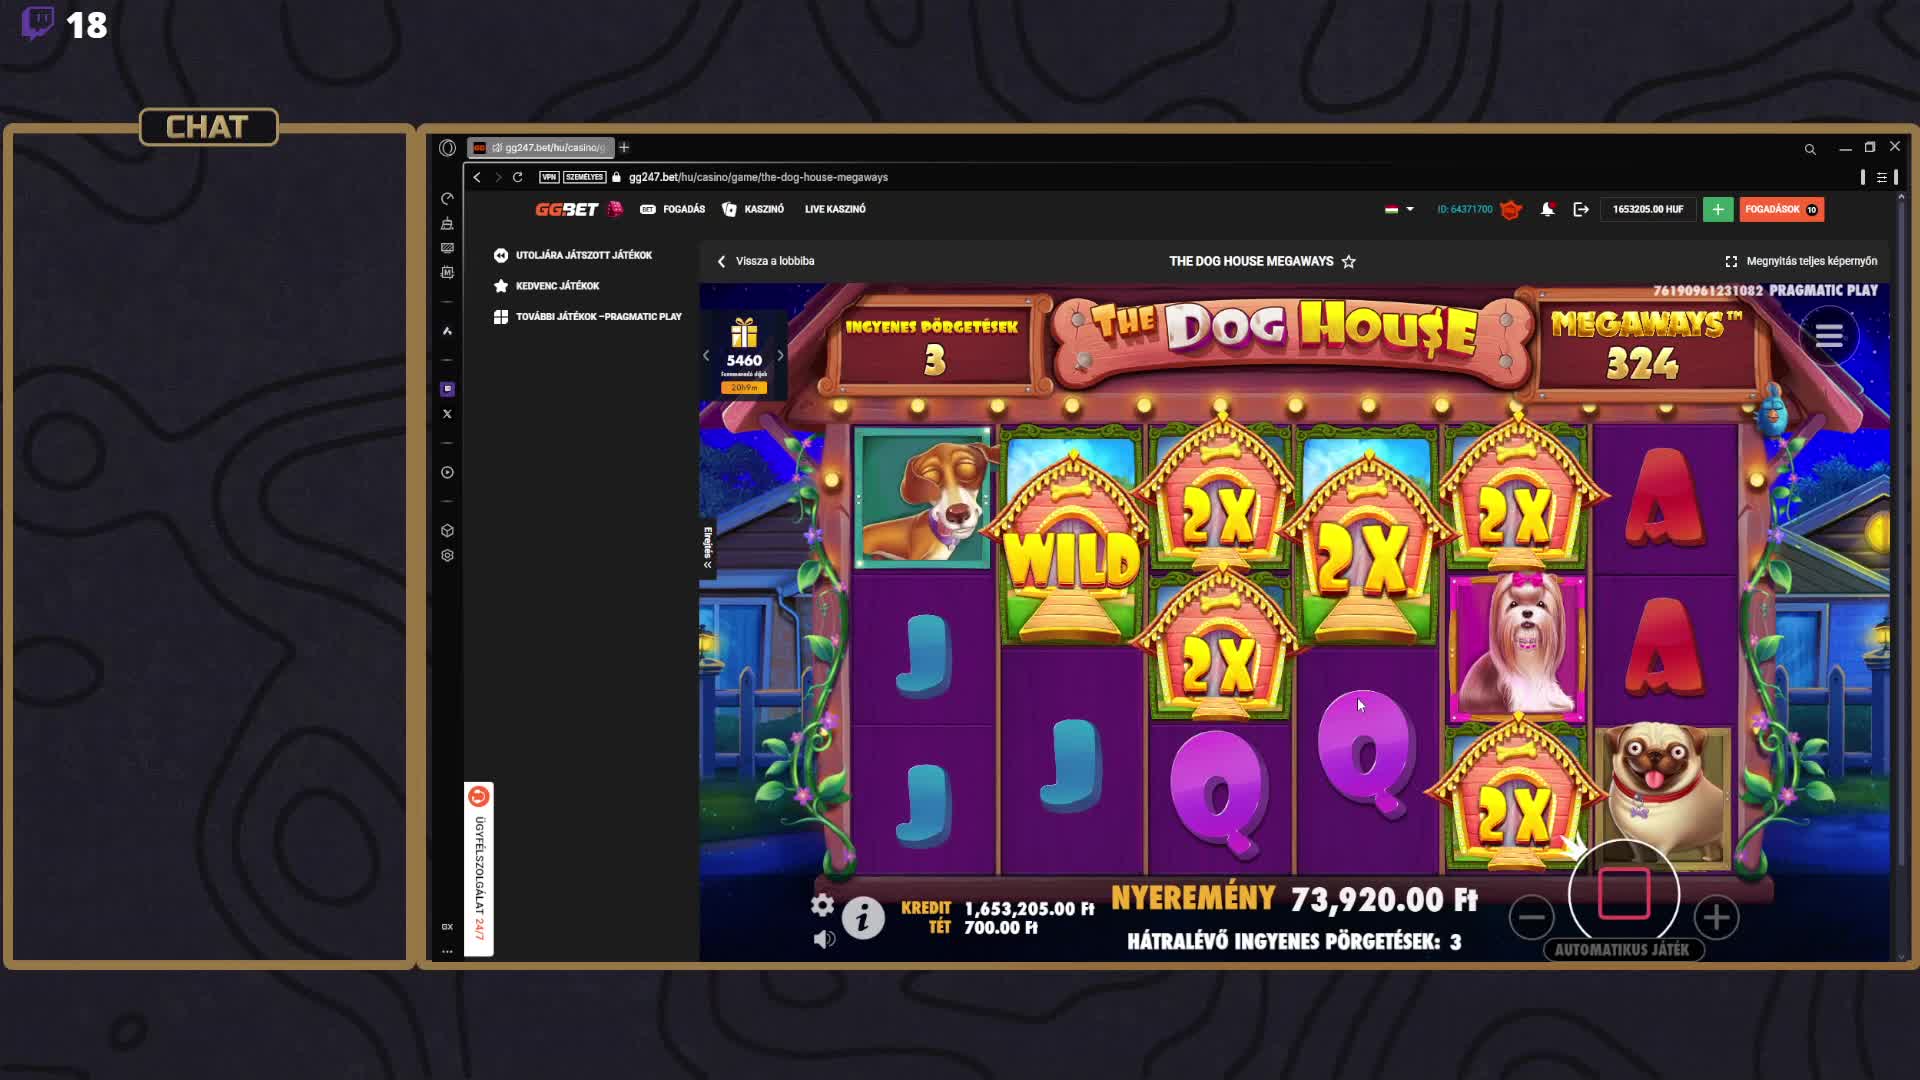Open the Ügyfélszolgálat 24/7 support tab

tap(479, 869)
